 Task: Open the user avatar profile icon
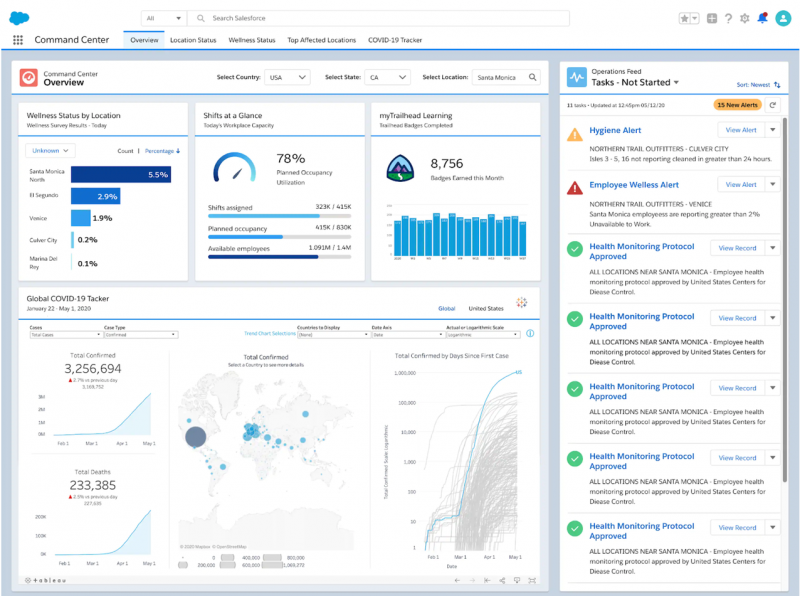[x=782, y=18]
